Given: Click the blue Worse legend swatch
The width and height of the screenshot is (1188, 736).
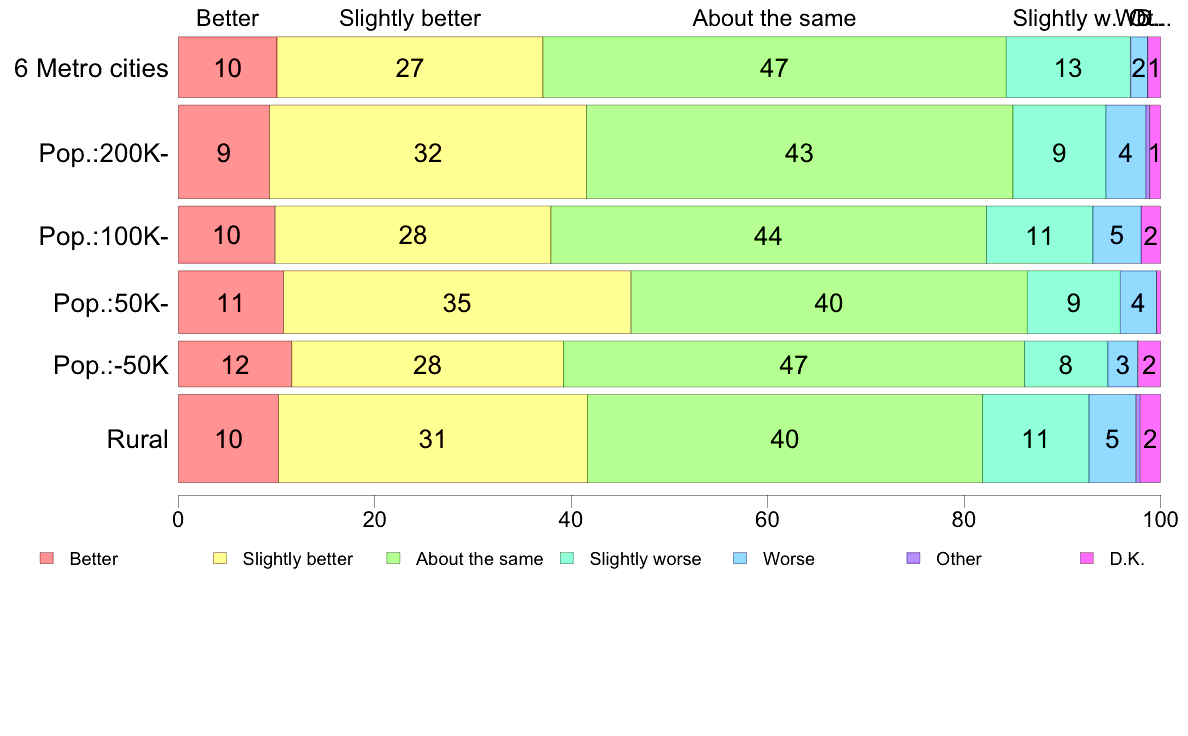Looking at the screenshot, I should (740, 559).
